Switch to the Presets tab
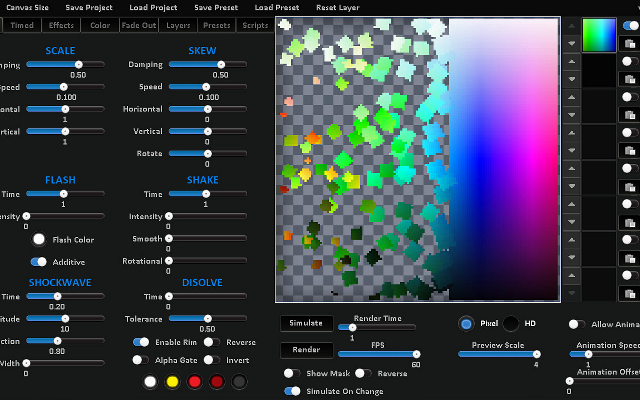This screenshot has height=400, width=640. coord(217,25)
